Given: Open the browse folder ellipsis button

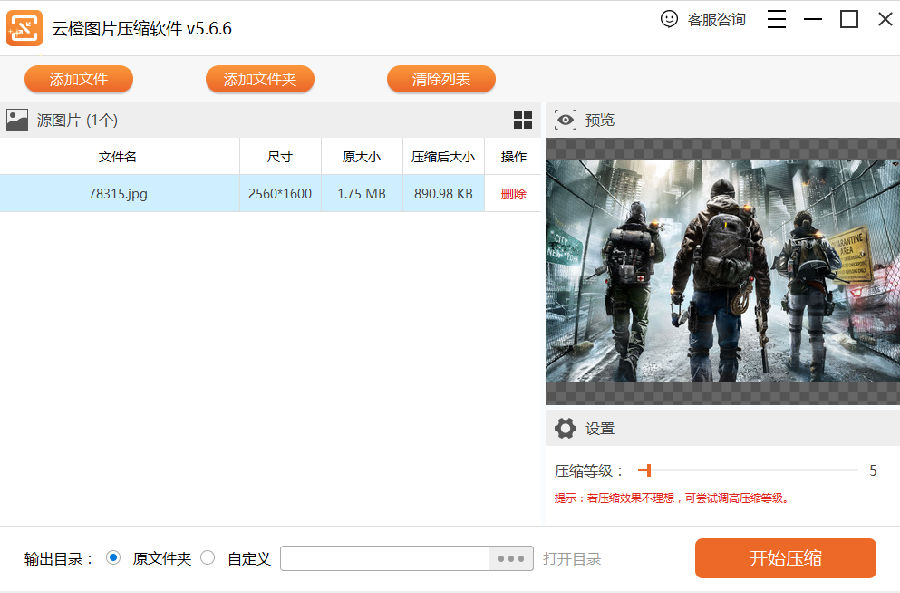Looking at the screenshot, I should 511,559.
